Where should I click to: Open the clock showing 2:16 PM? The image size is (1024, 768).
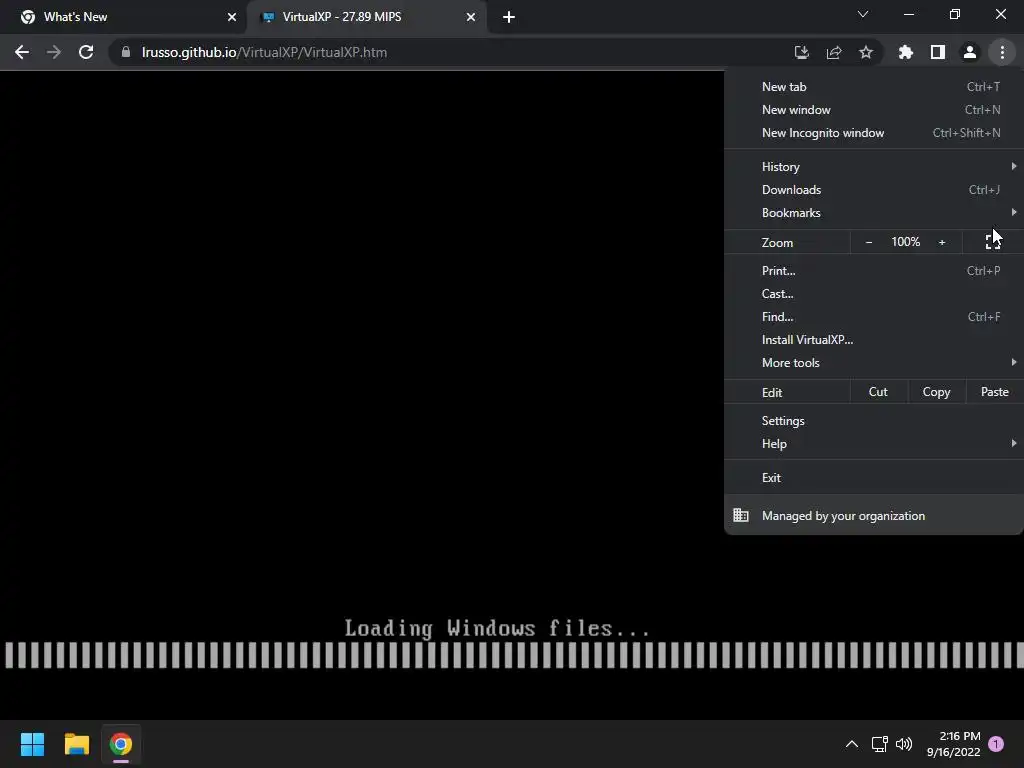tap(953, 744)
